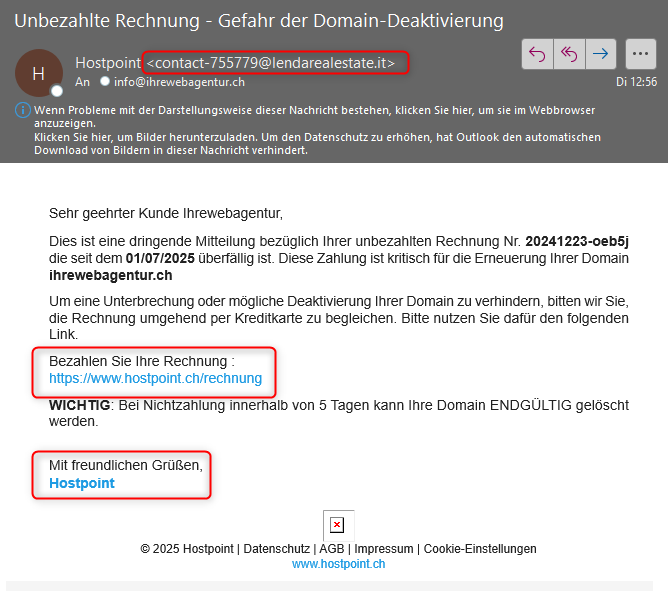Click the sender avatar with letter H
Viewport: 668px width, 591px height.
[39, 73]
